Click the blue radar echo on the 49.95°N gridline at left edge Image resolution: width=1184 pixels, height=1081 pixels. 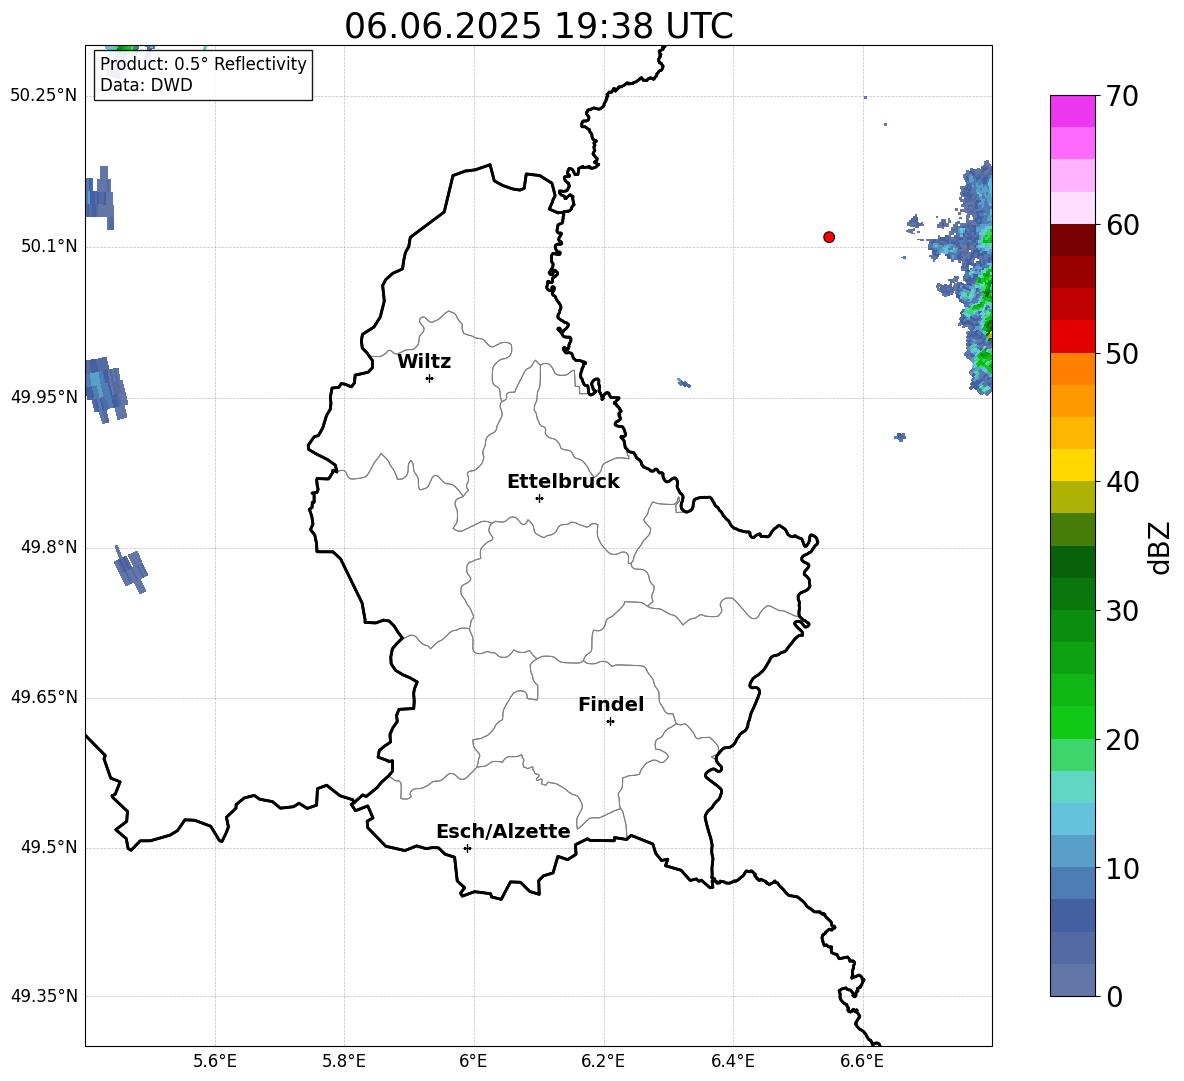[x=105, y=390]
